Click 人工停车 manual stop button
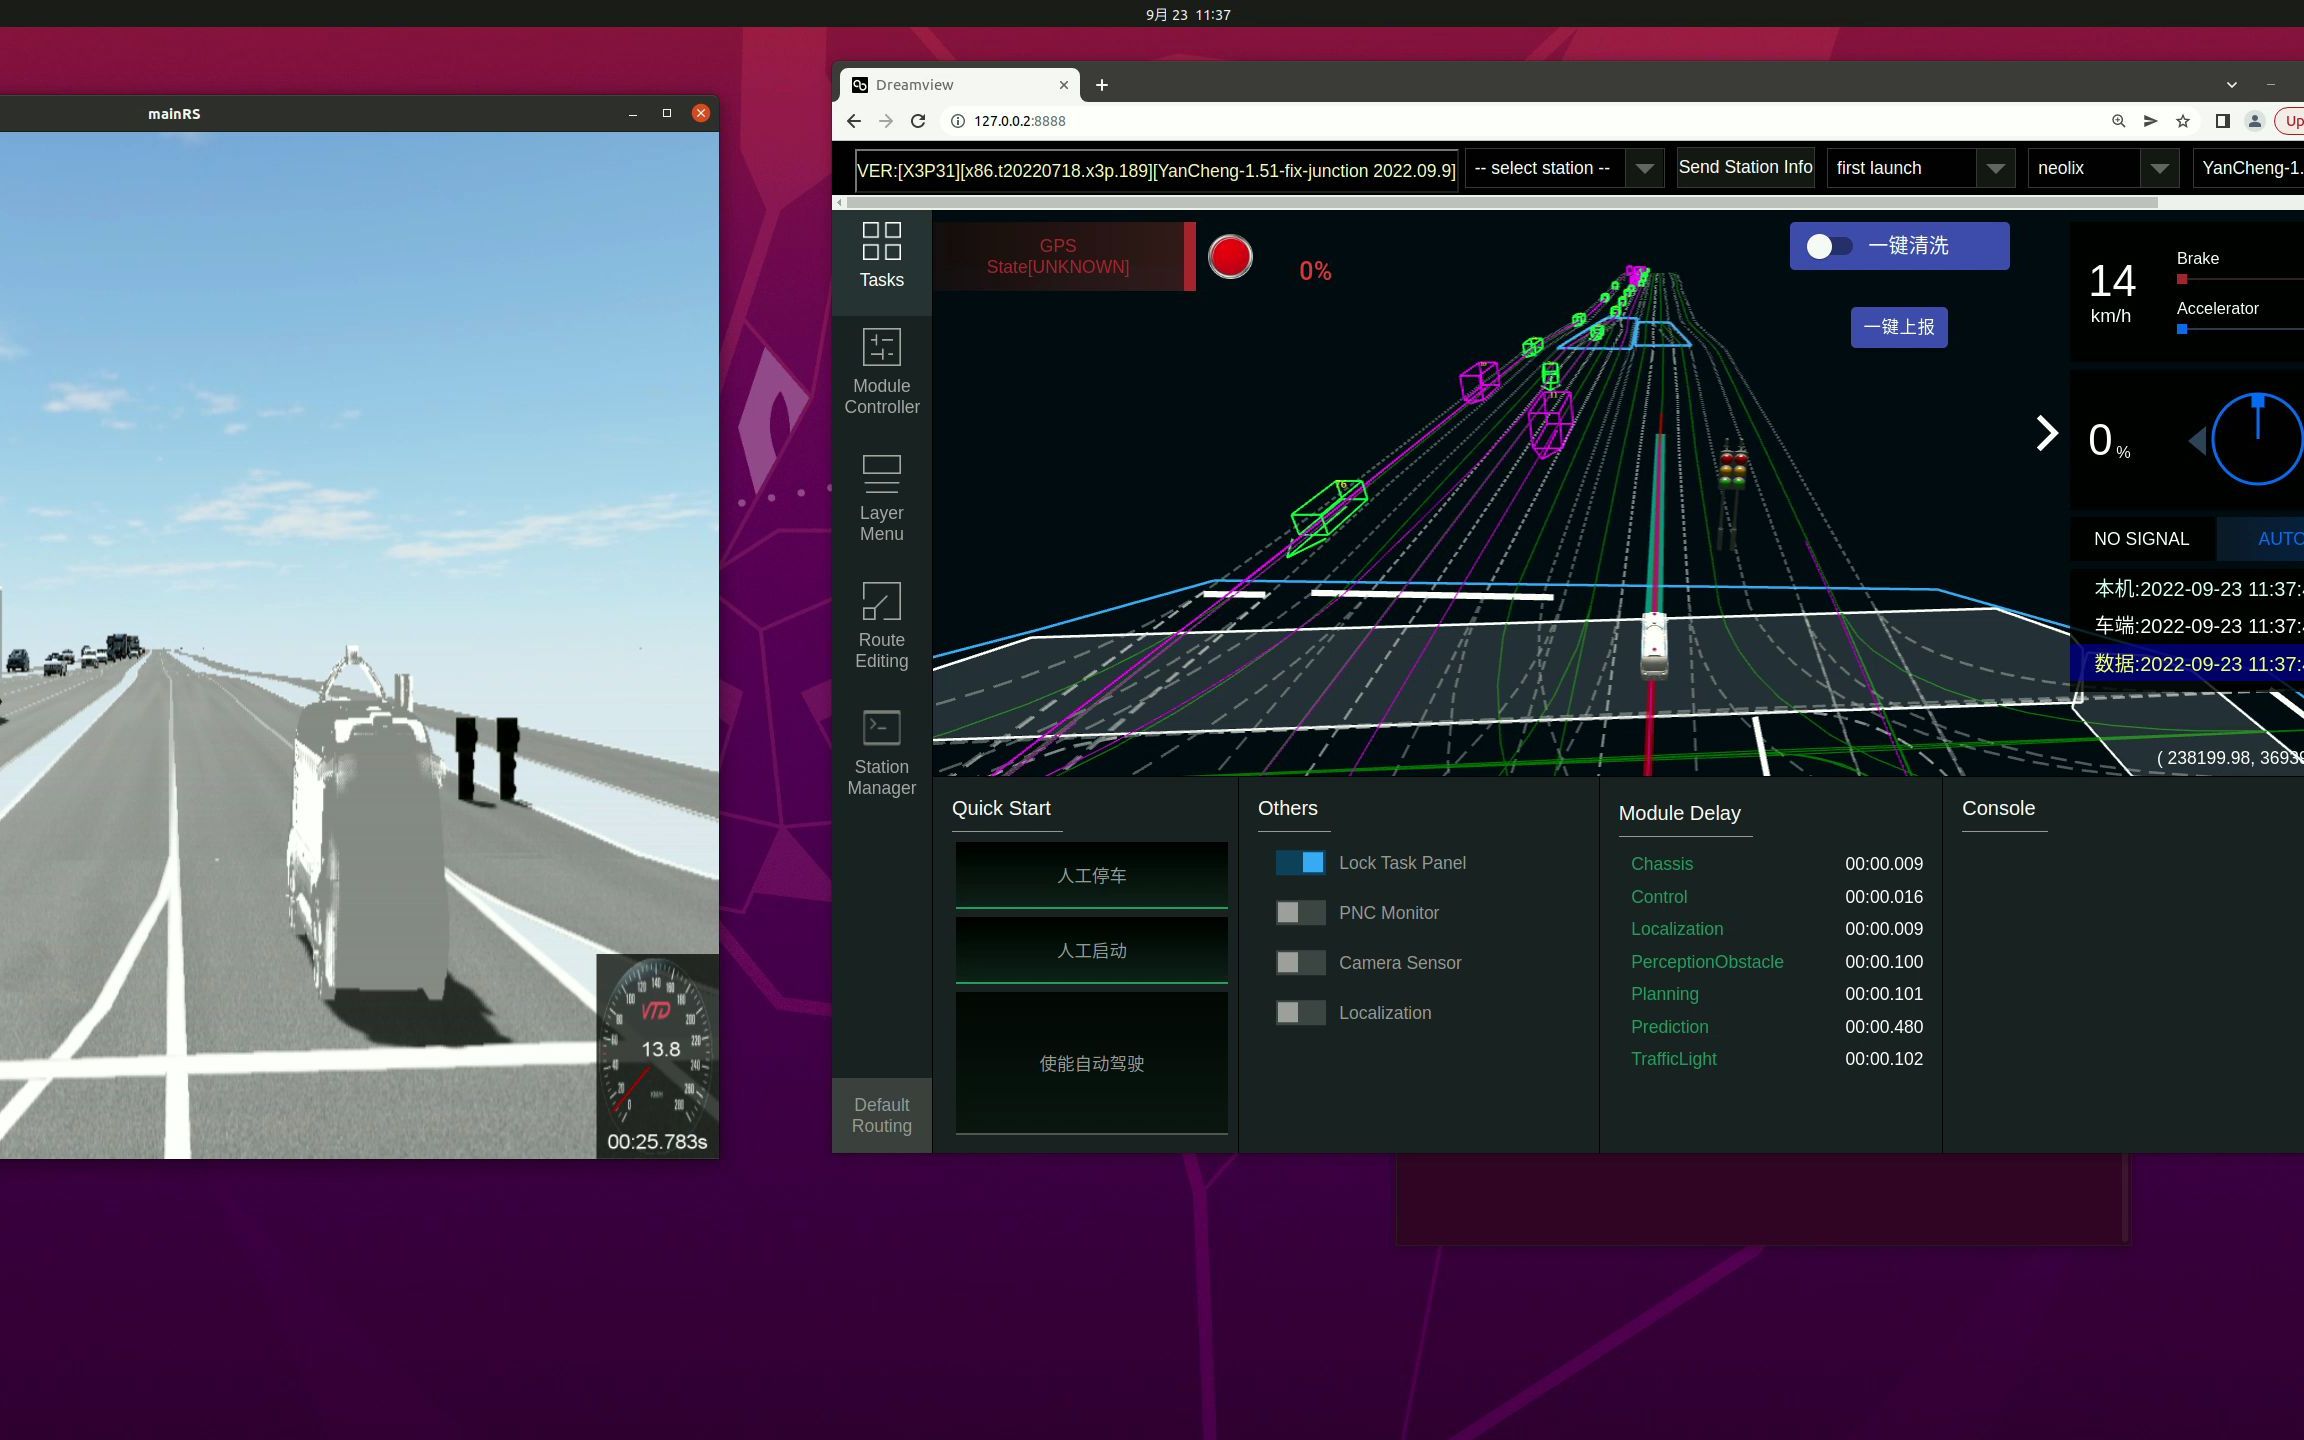The image size is (2304, 1440). 1091,874
